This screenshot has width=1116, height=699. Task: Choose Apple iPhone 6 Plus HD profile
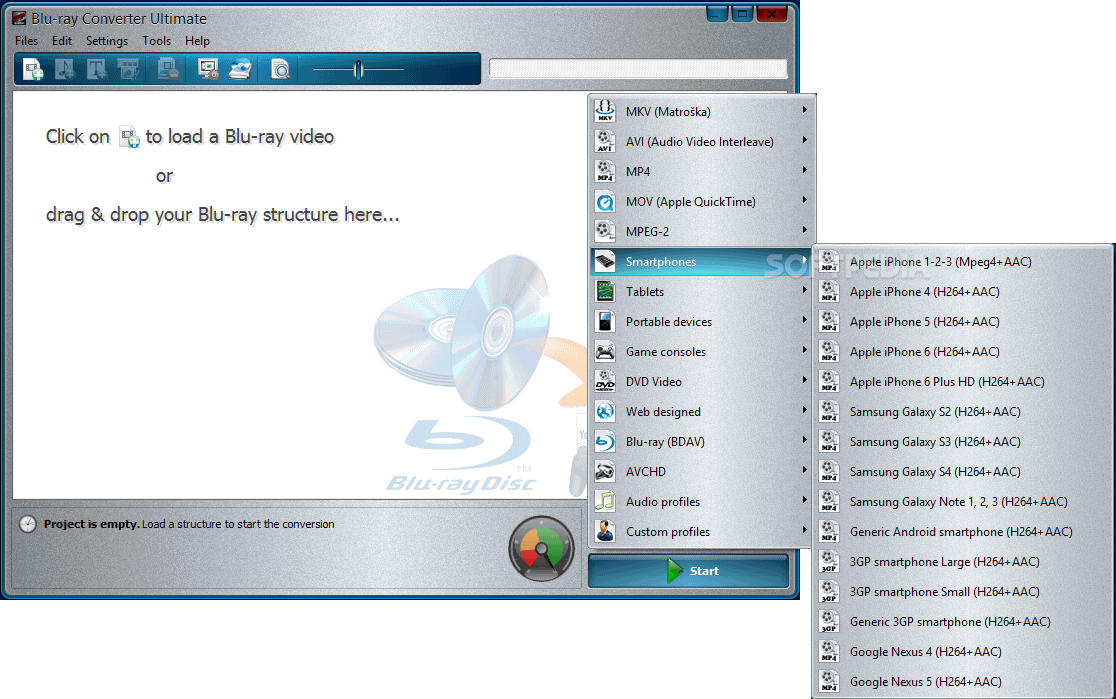coord(962,382)
